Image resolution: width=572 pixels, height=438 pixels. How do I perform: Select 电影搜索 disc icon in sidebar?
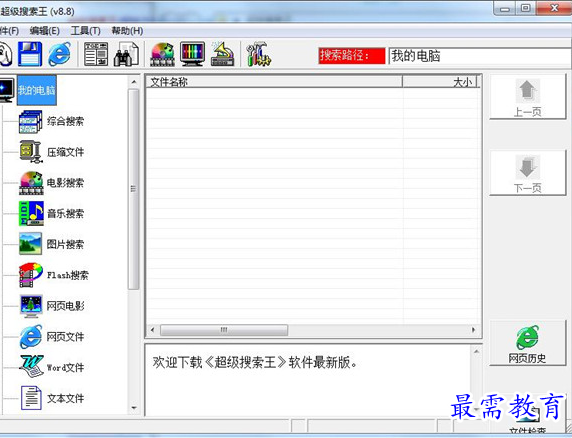click(31, 183)
